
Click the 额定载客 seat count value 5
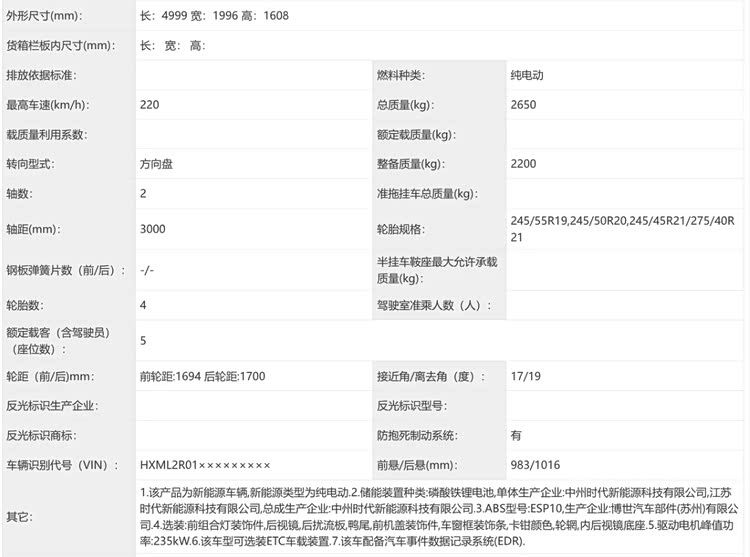[144, 340]
